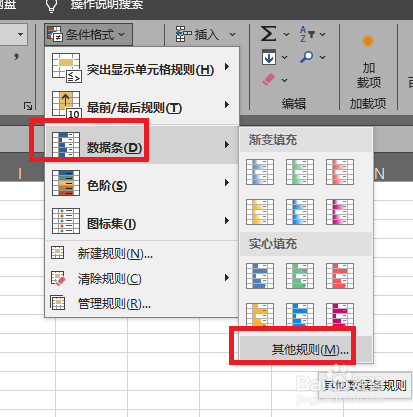Expand the Fill dropdown arrow
Image resolution: width=413 pixels, height=417 pixels.
coord(284,58)
